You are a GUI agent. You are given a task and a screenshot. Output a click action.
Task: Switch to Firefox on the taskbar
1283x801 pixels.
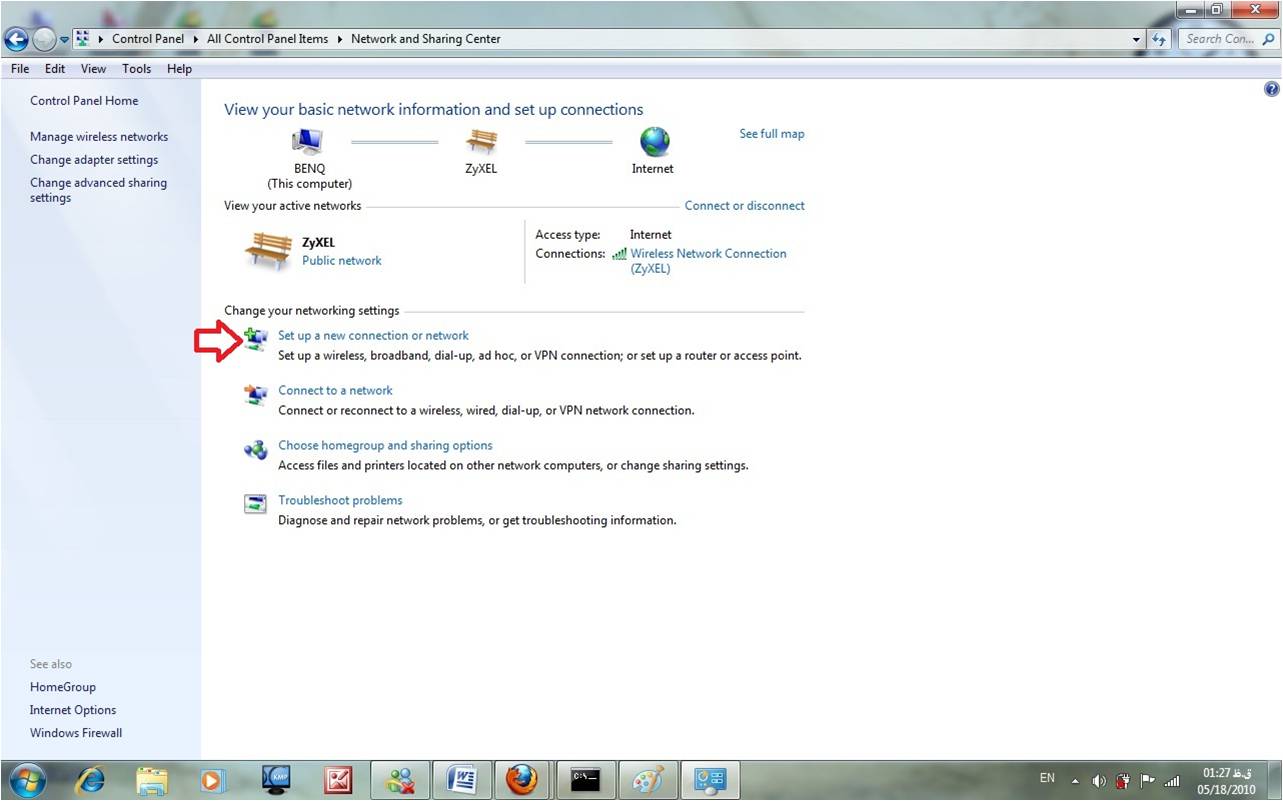point(522,779)
